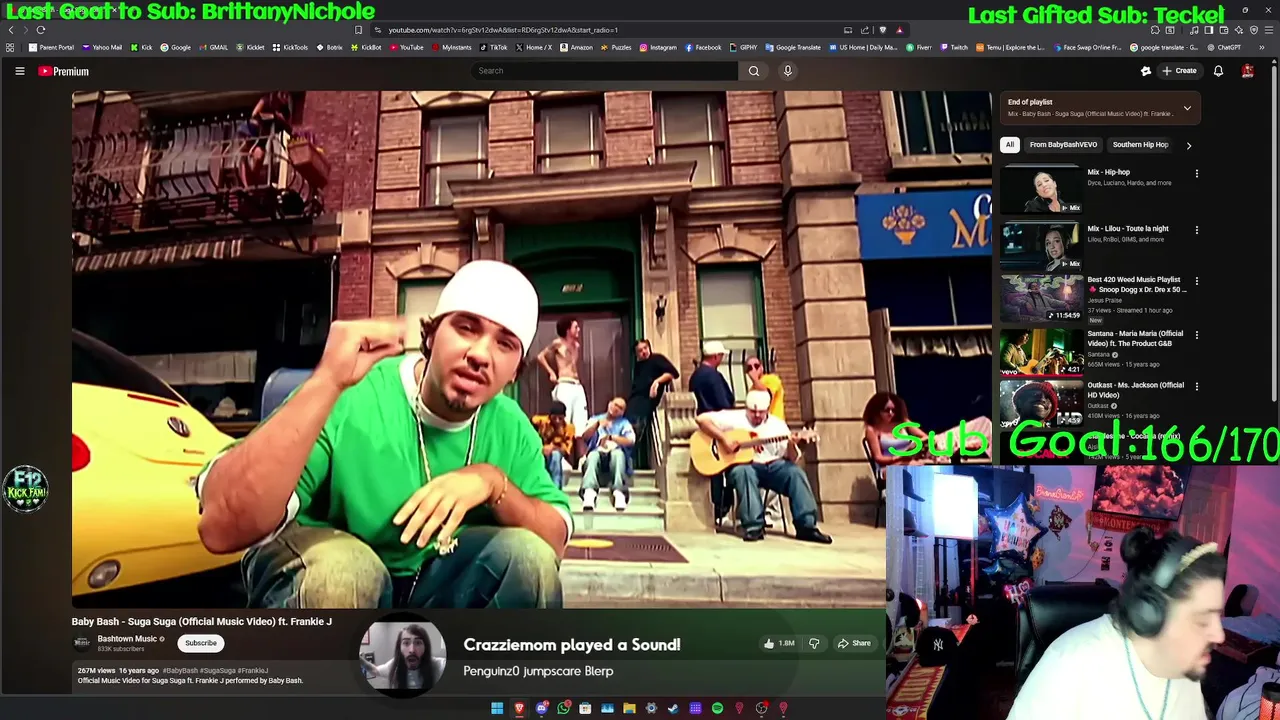Screen dimensions: 1280x720
Task: Open the TikTok bookmark
Action: tap(494, 47)
